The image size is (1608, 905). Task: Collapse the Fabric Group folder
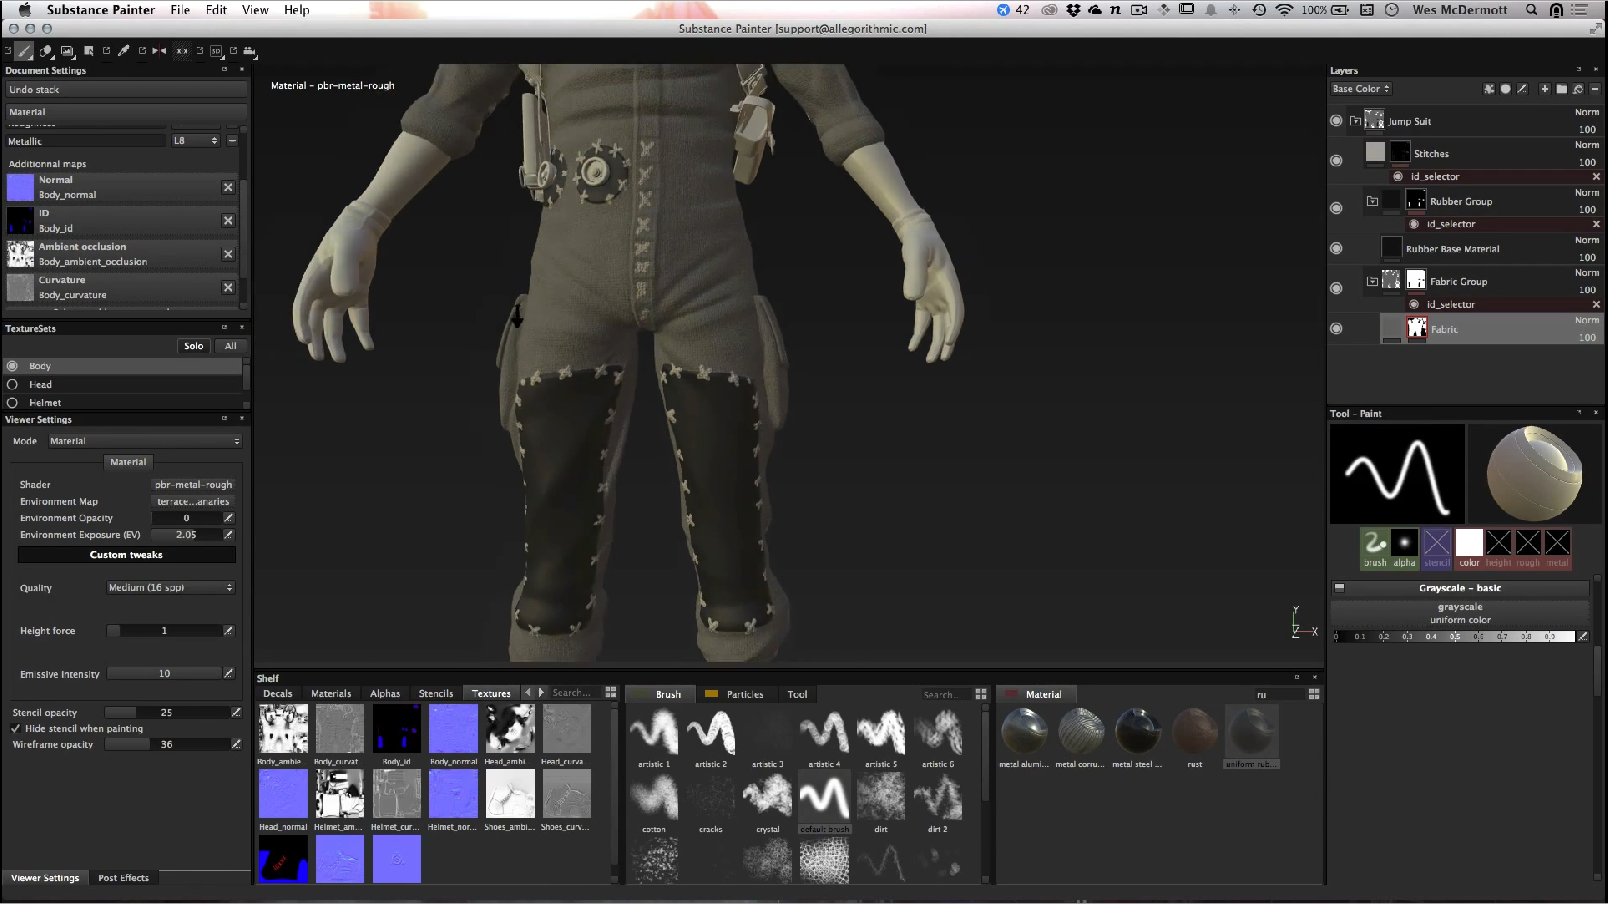[x=1372, y=282]
